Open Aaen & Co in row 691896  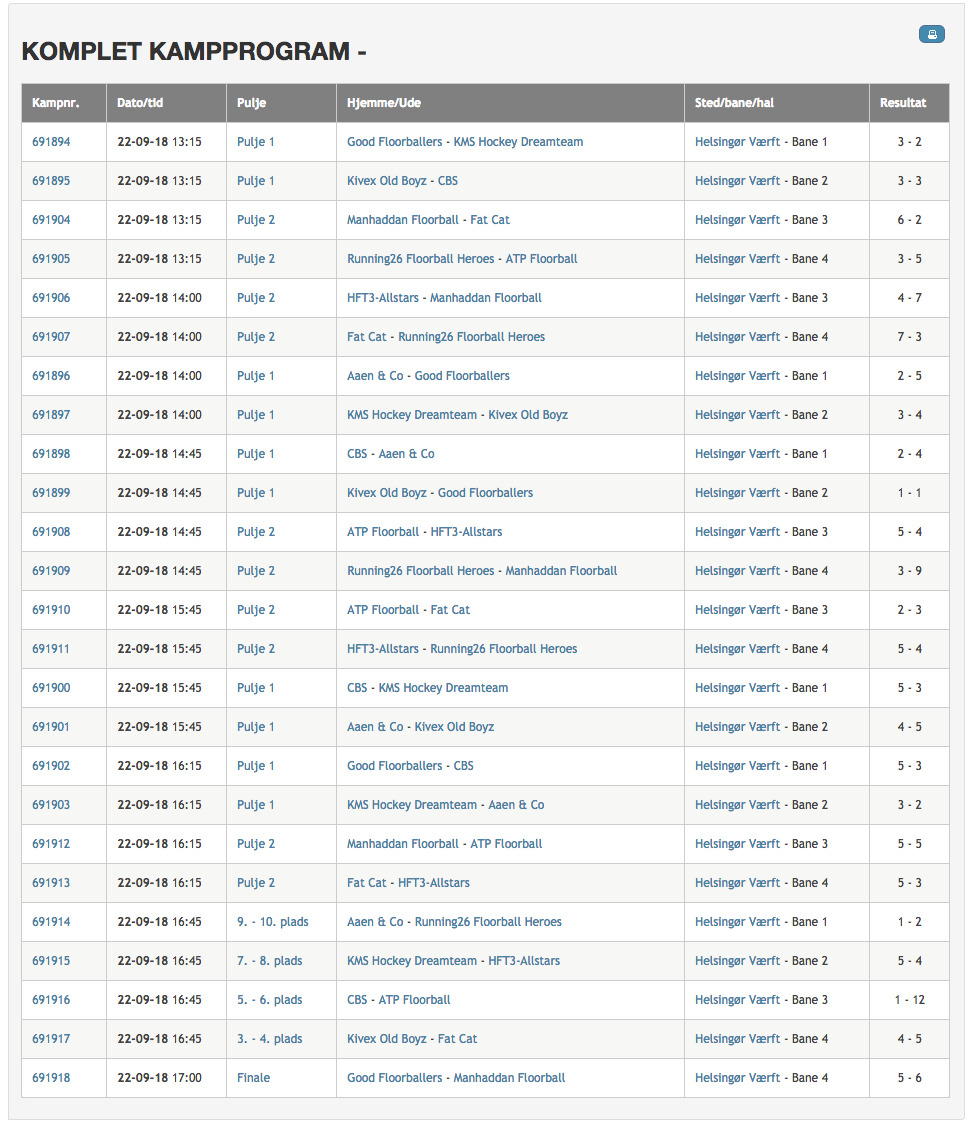[375, 376]
